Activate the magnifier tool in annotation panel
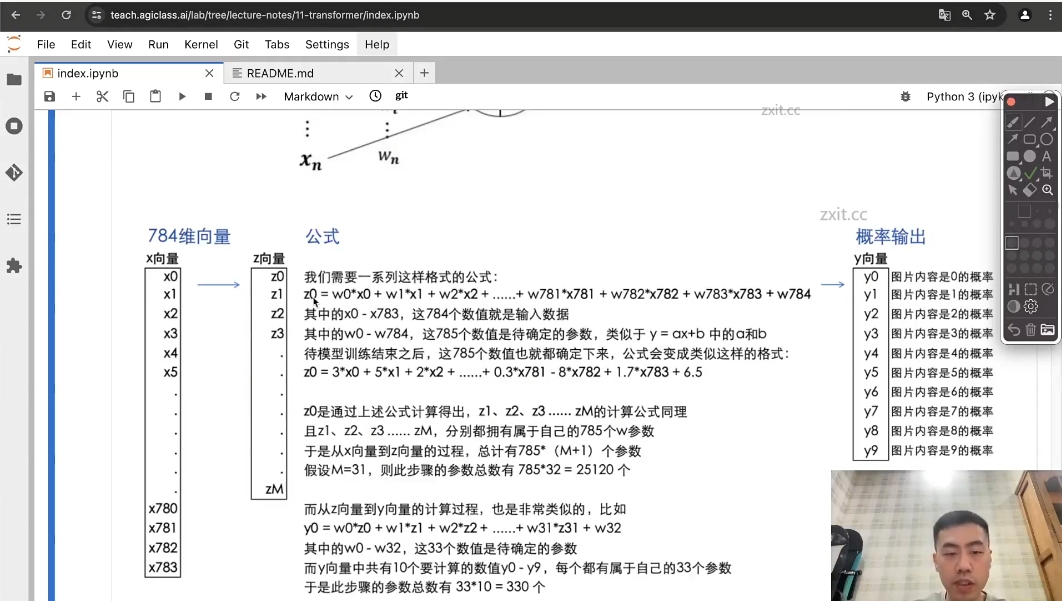This screenshot has width=1062, height=601. tap(1049, 191)
